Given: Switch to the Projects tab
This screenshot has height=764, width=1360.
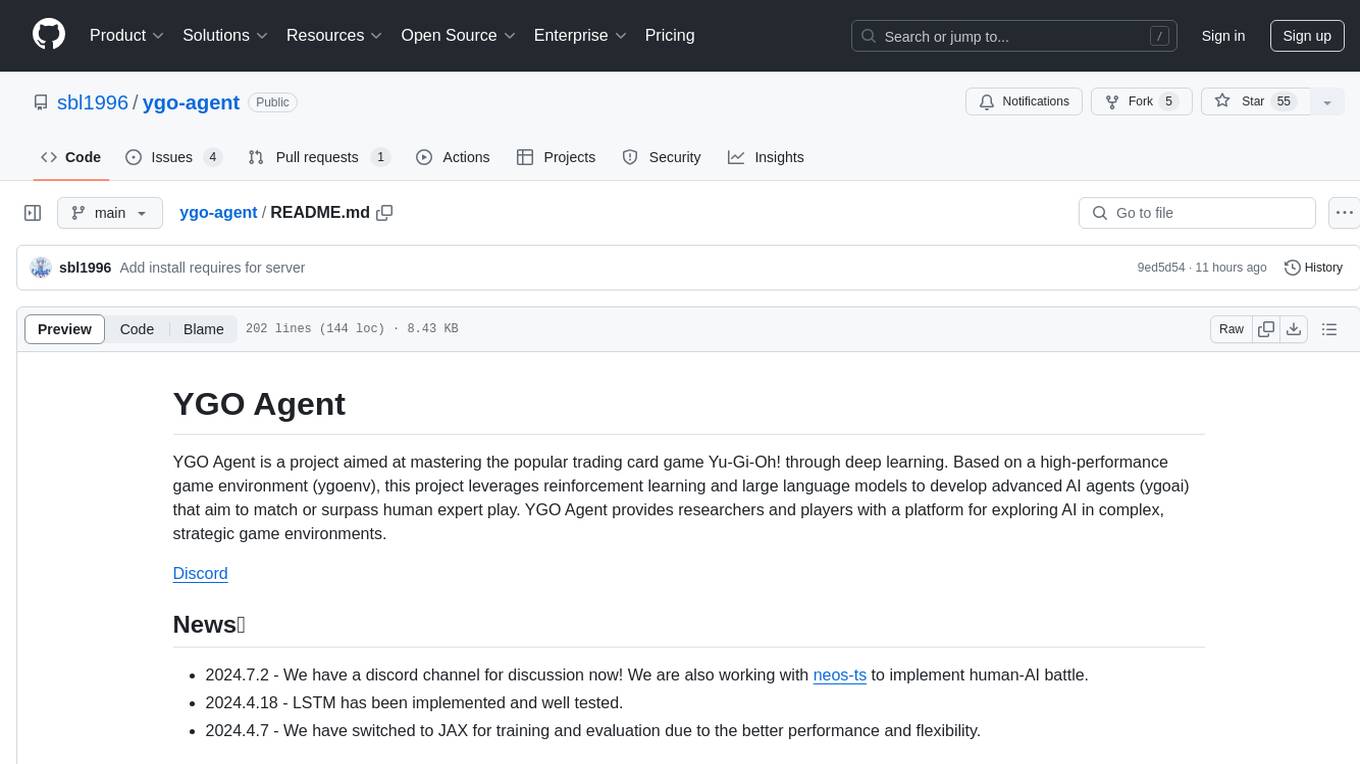Looking at the screenshot, I should 556,157.
